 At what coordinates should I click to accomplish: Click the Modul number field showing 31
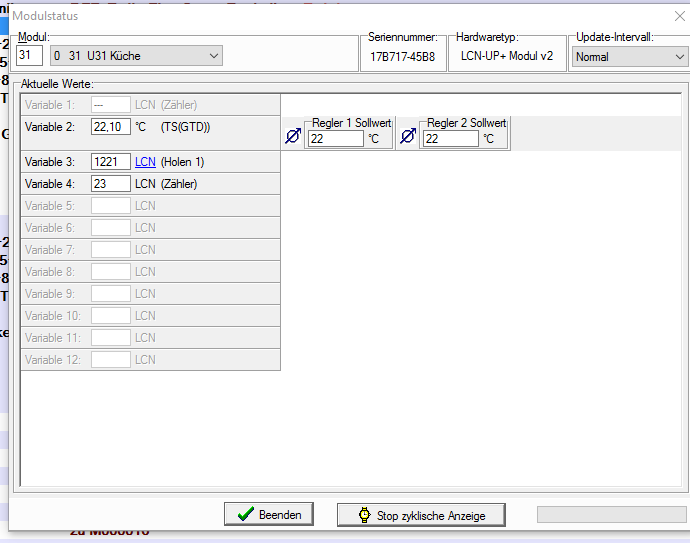[29, 56]
